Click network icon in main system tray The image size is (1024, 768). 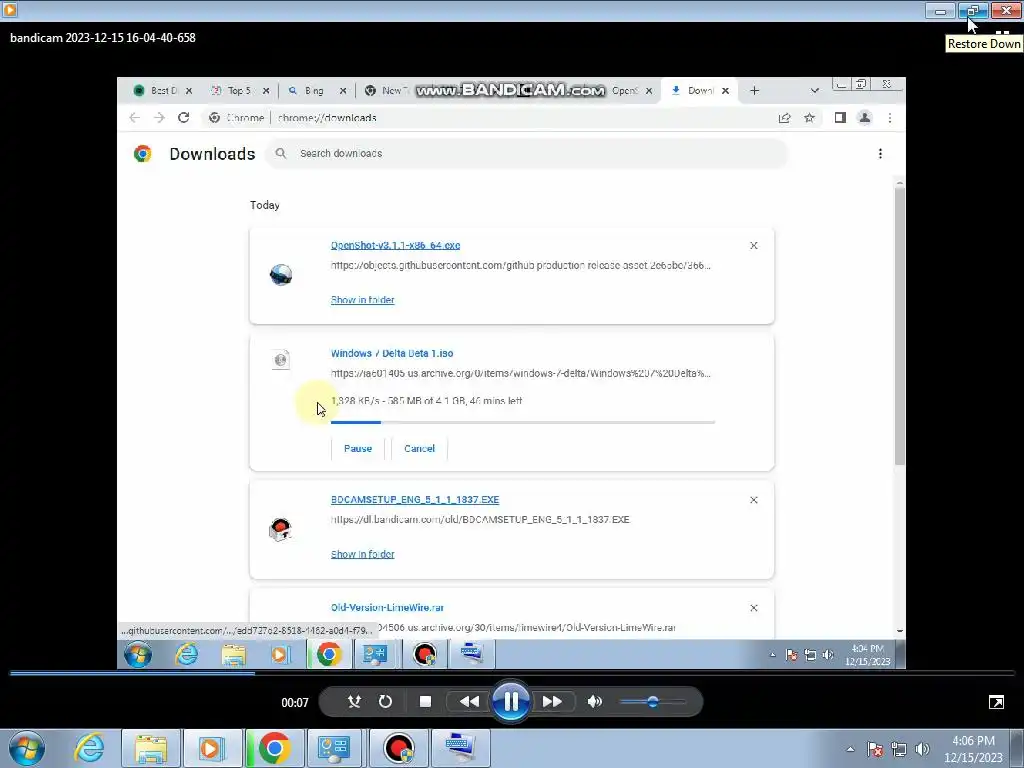point(899,750)
